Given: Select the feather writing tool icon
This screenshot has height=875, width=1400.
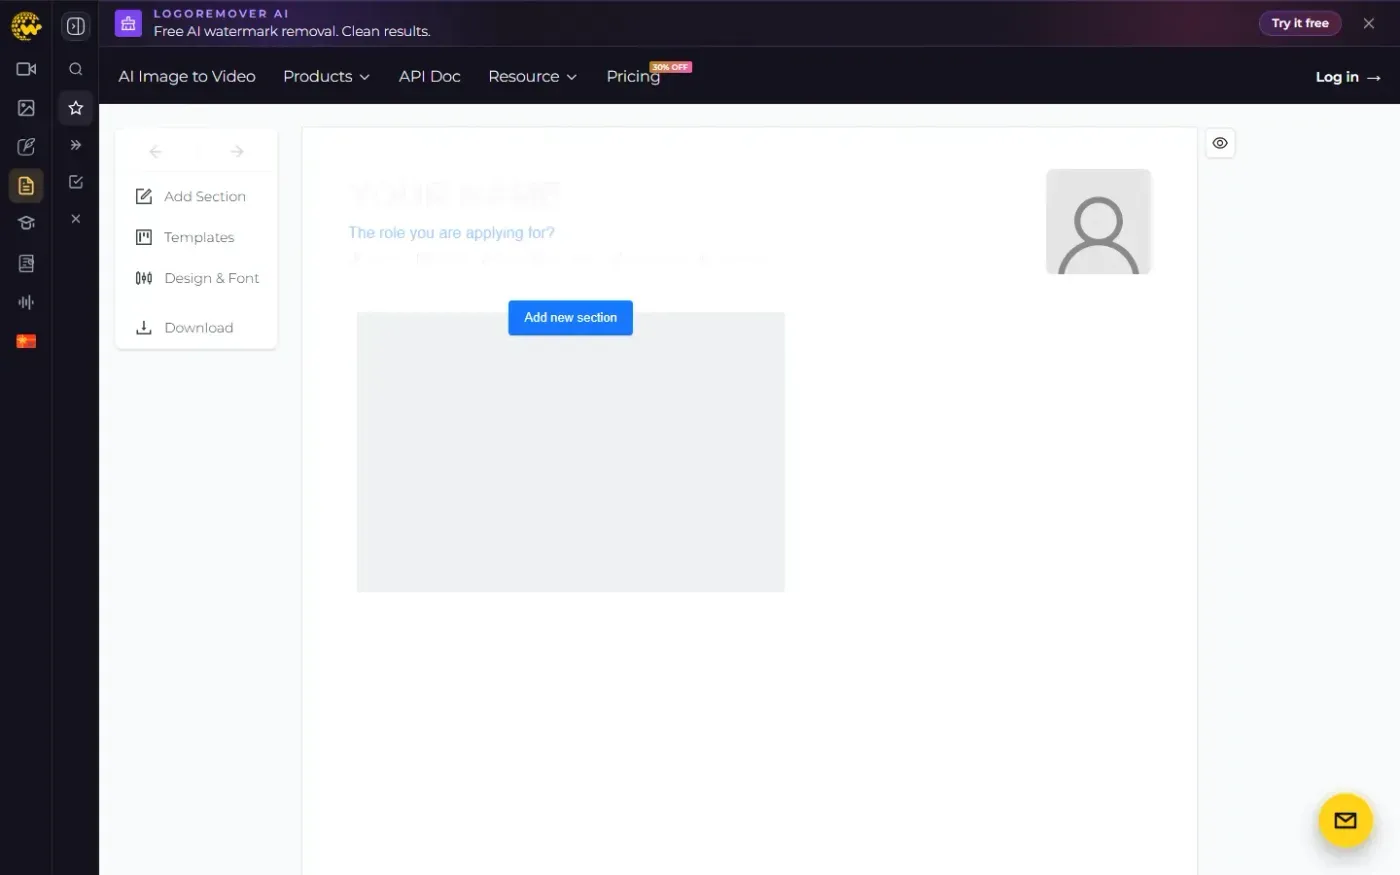Looking at the screenshot, I should click(26, 147).
